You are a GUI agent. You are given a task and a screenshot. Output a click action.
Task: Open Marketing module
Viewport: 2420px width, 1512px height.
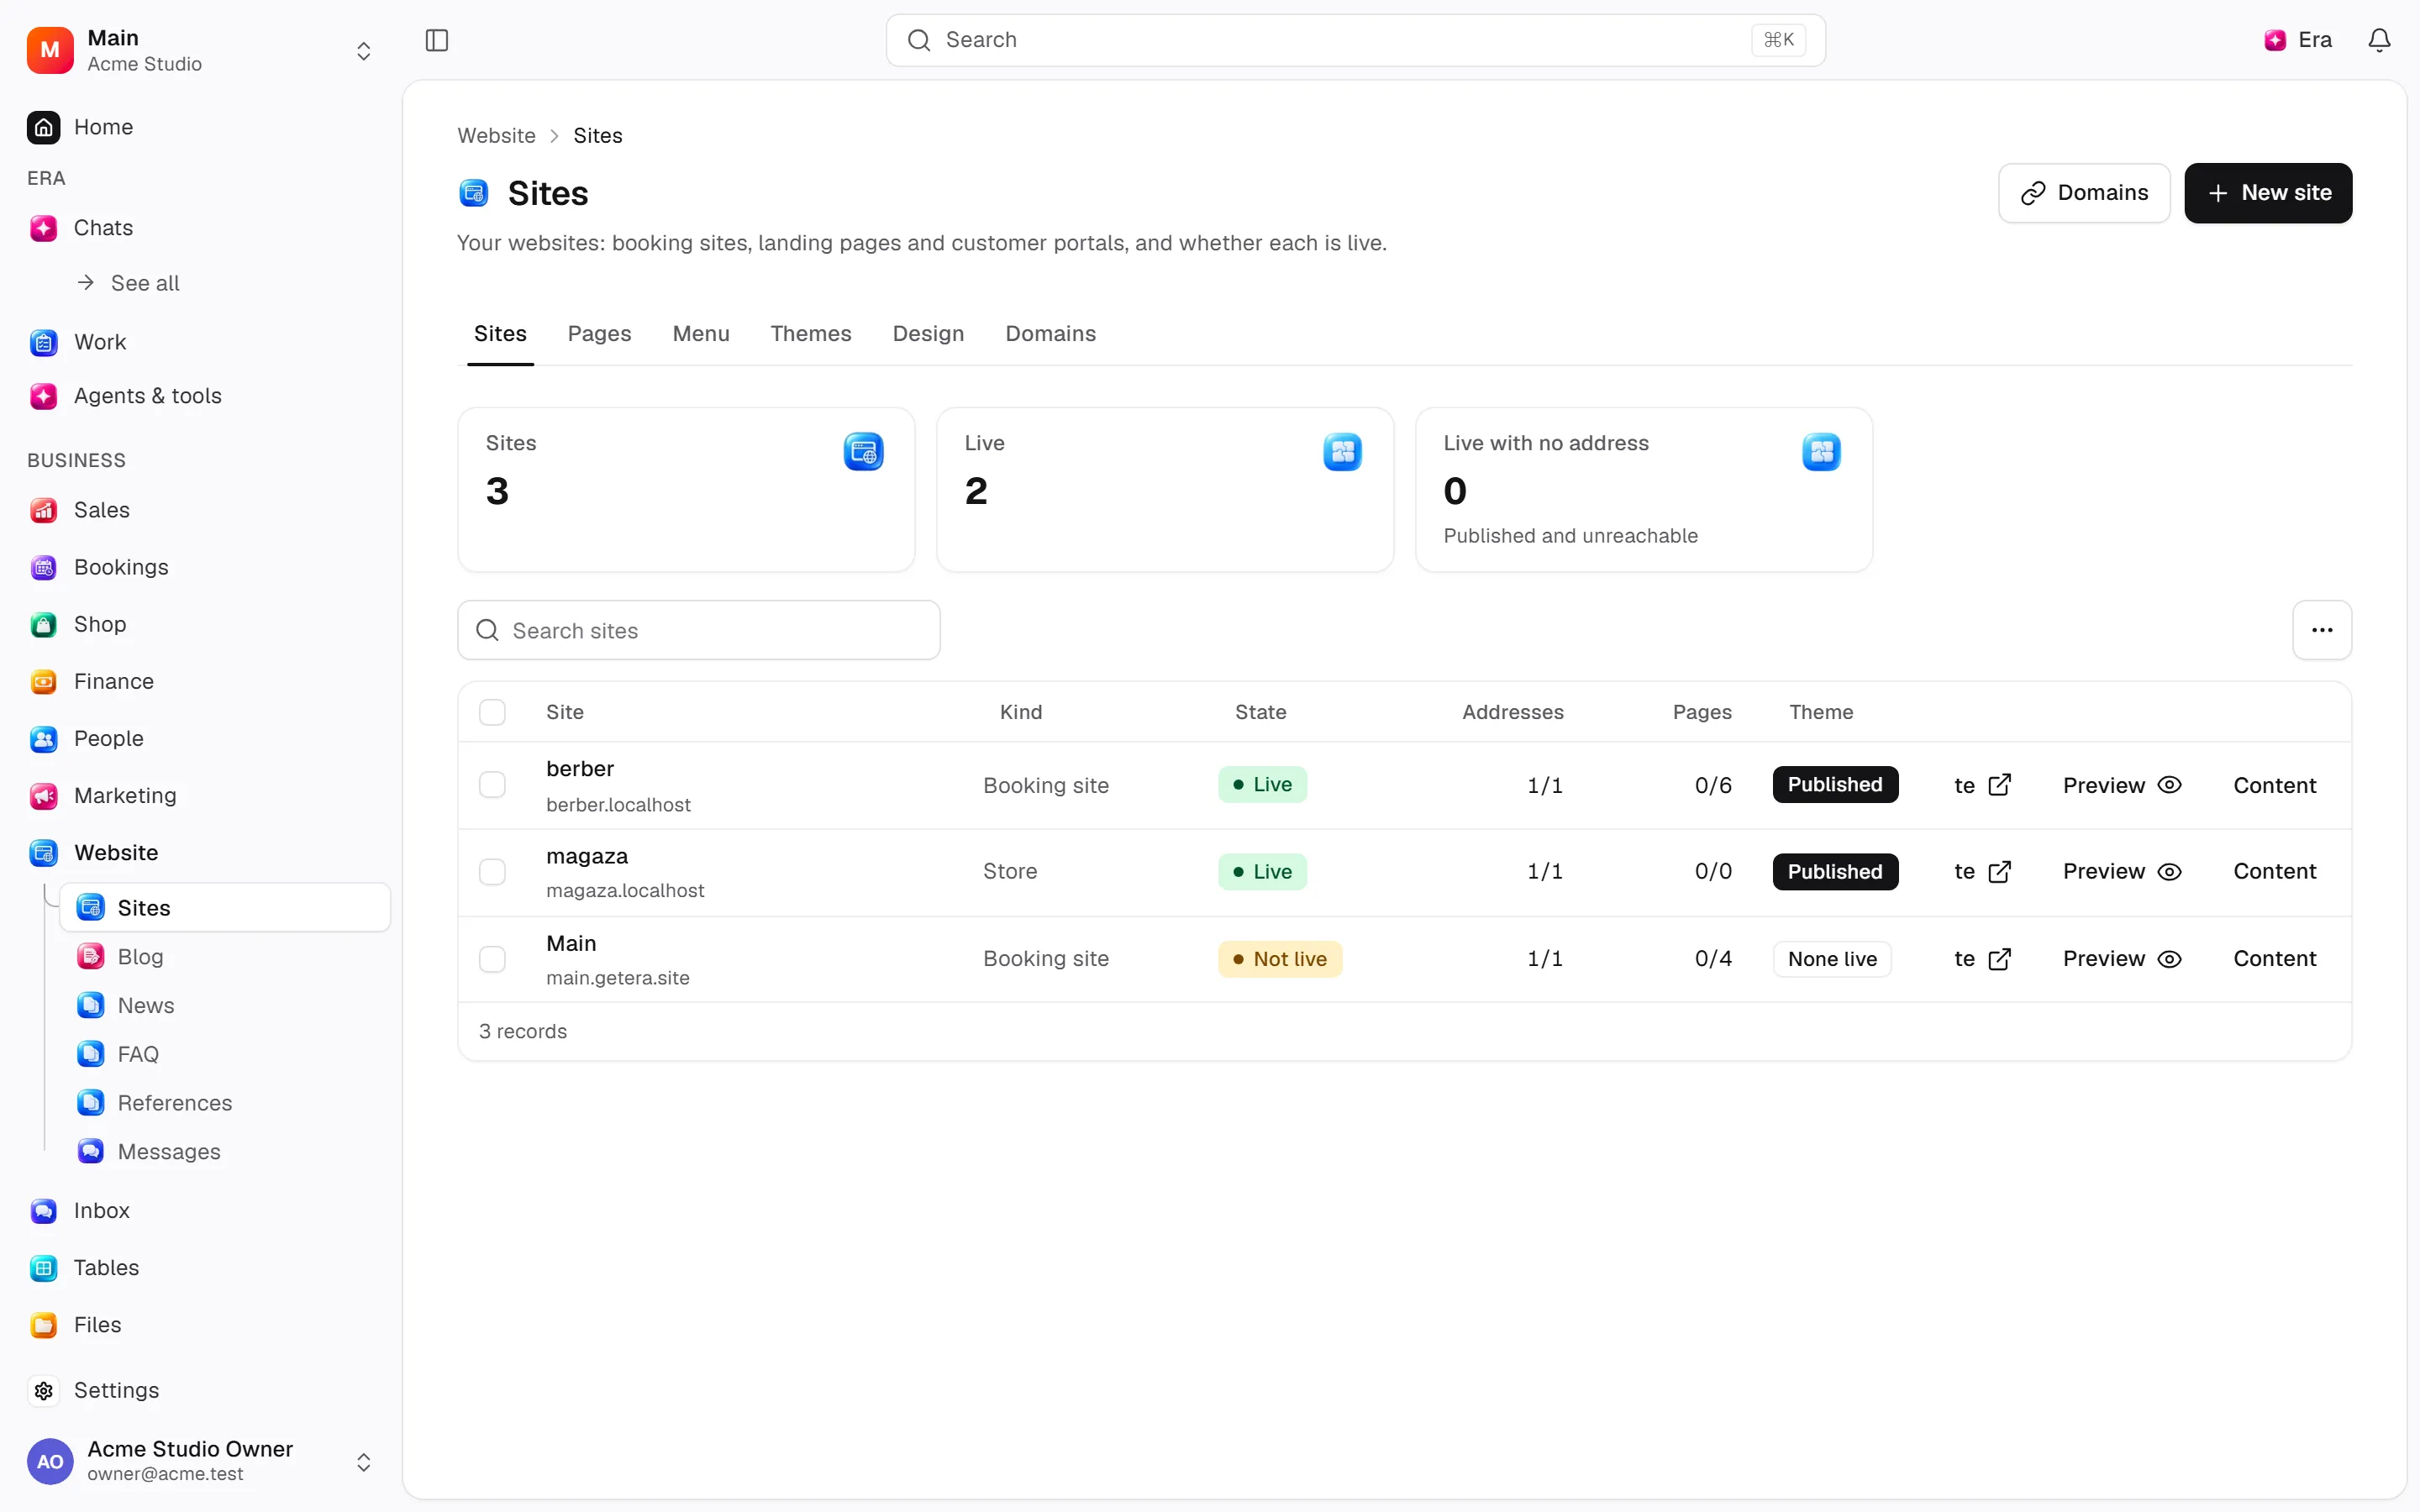(124, 795)
